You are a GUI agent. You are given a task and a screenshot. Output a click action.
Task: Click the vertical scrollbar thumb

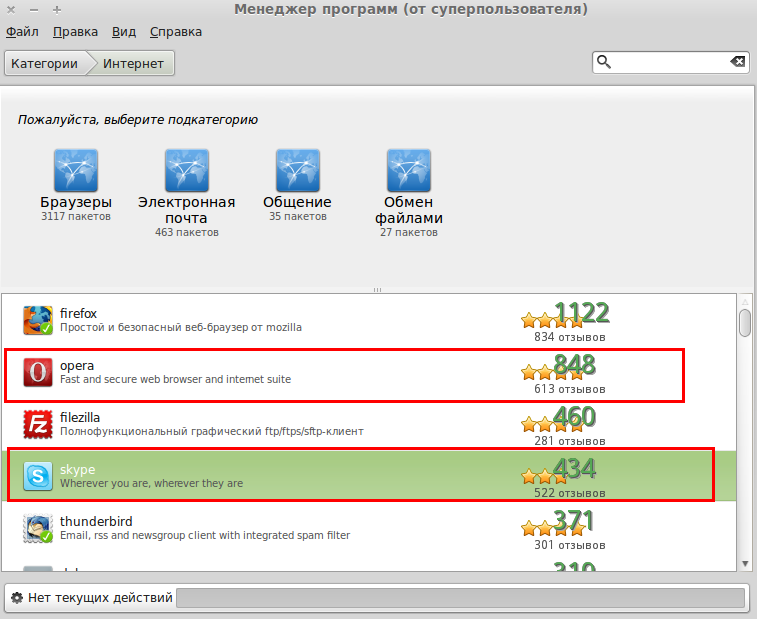point(745,323)
